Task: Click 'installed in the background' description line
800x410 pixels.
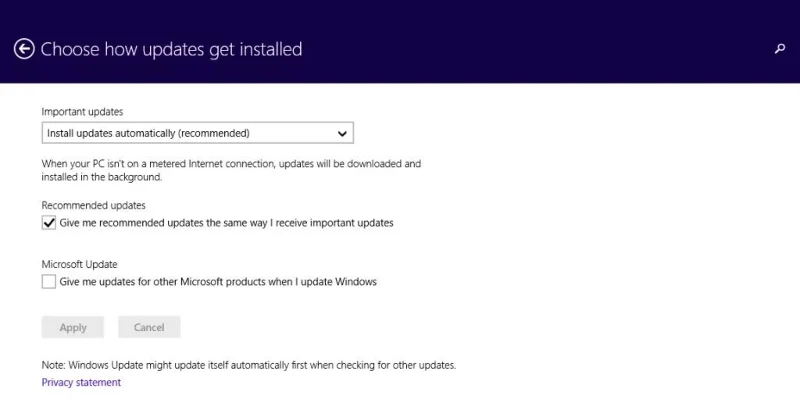Action: pos(102,177)
